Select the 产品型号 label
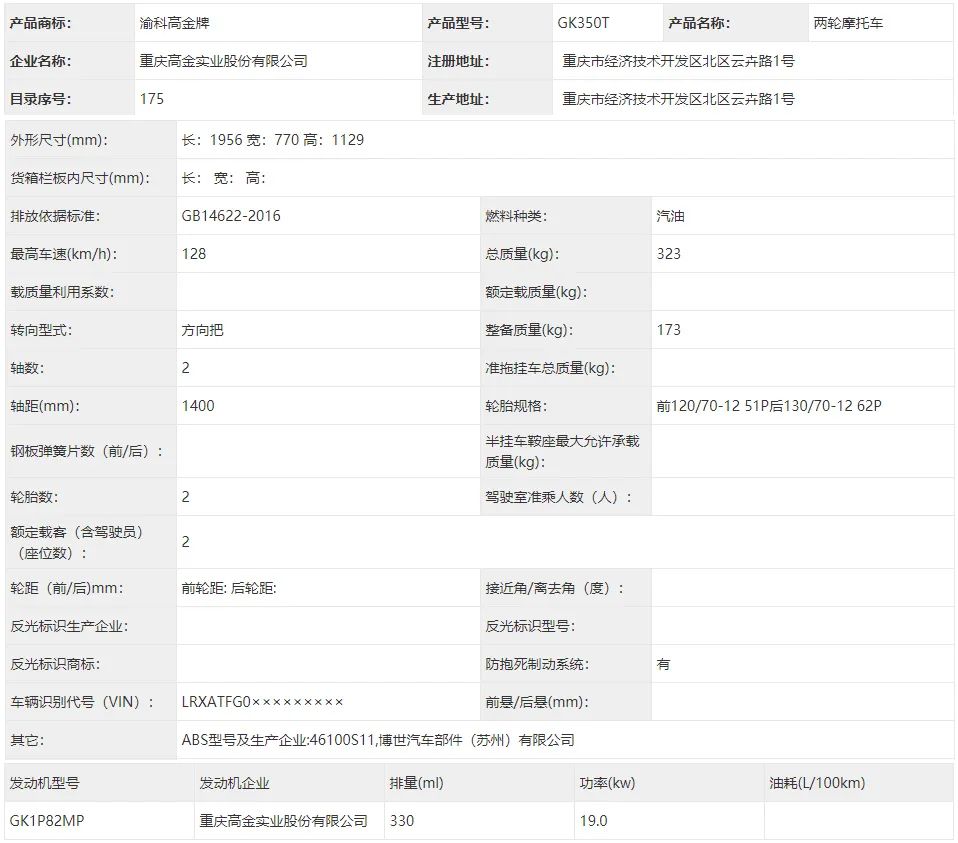This screenshot has width=958, height=843. tap(458, 23)
